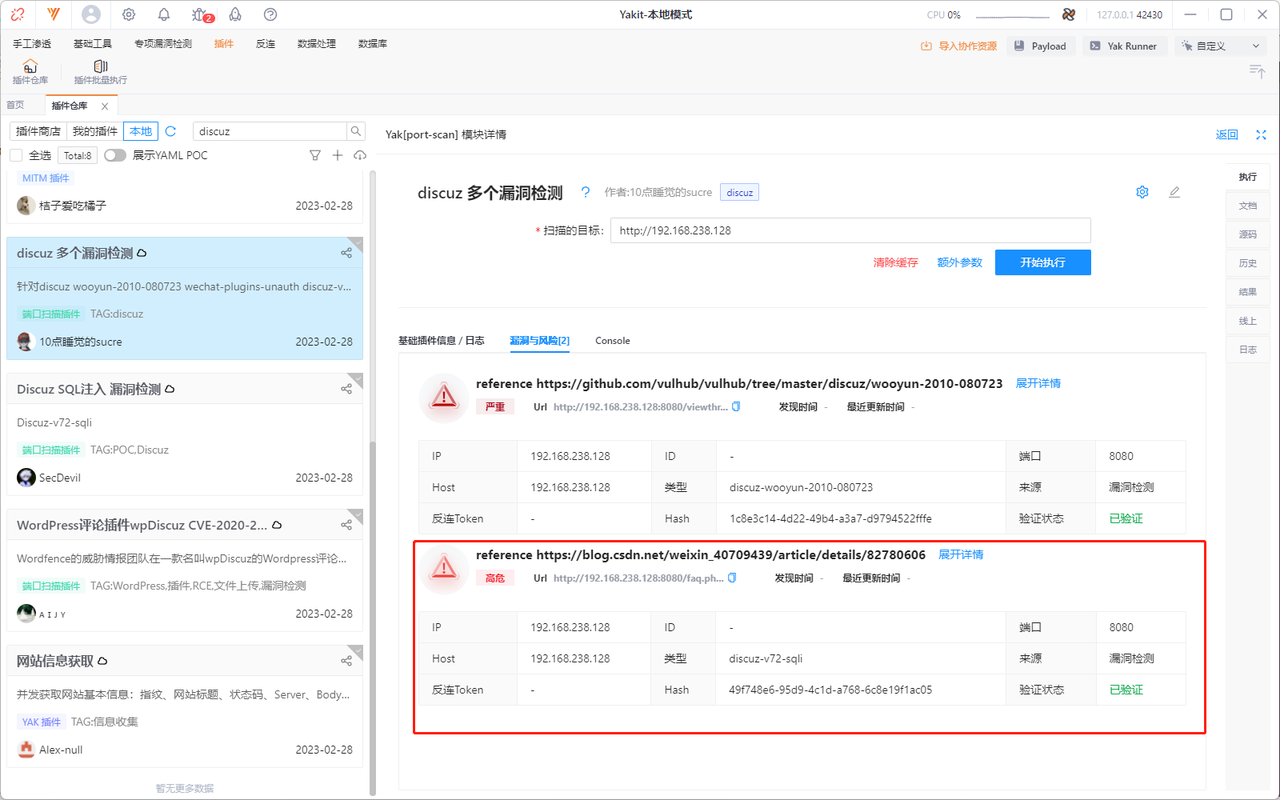The width and height of the screenshot is (1280, 800).
Task: Open the 数据库 menu
Action: [x=373, y=44]
